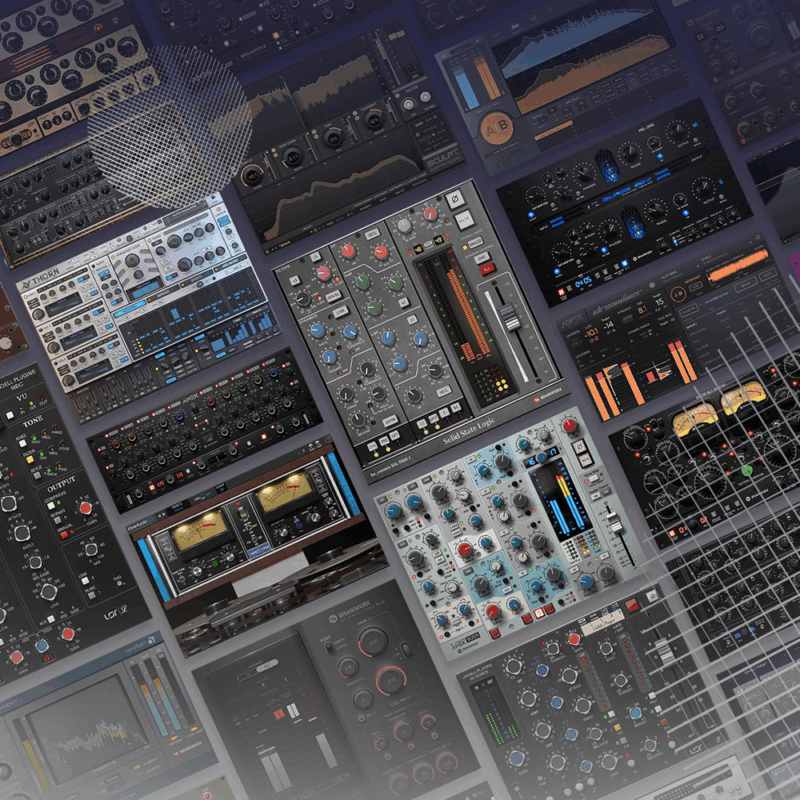Click ONE button on Solid State Logic console
This screenshot has height=800, width=800.
[482, 257]
